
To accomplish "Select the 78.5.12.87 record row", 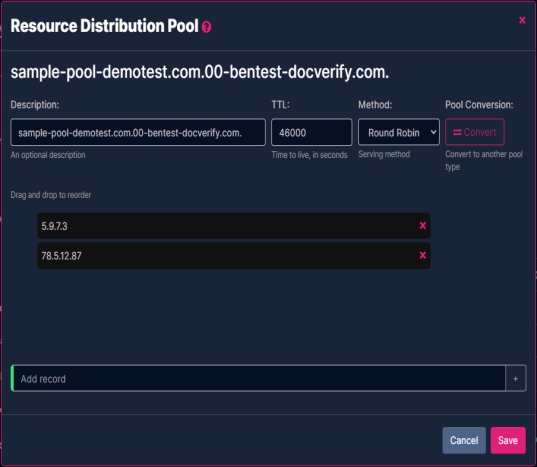I will pyautogui.click(x=234, y=255).
